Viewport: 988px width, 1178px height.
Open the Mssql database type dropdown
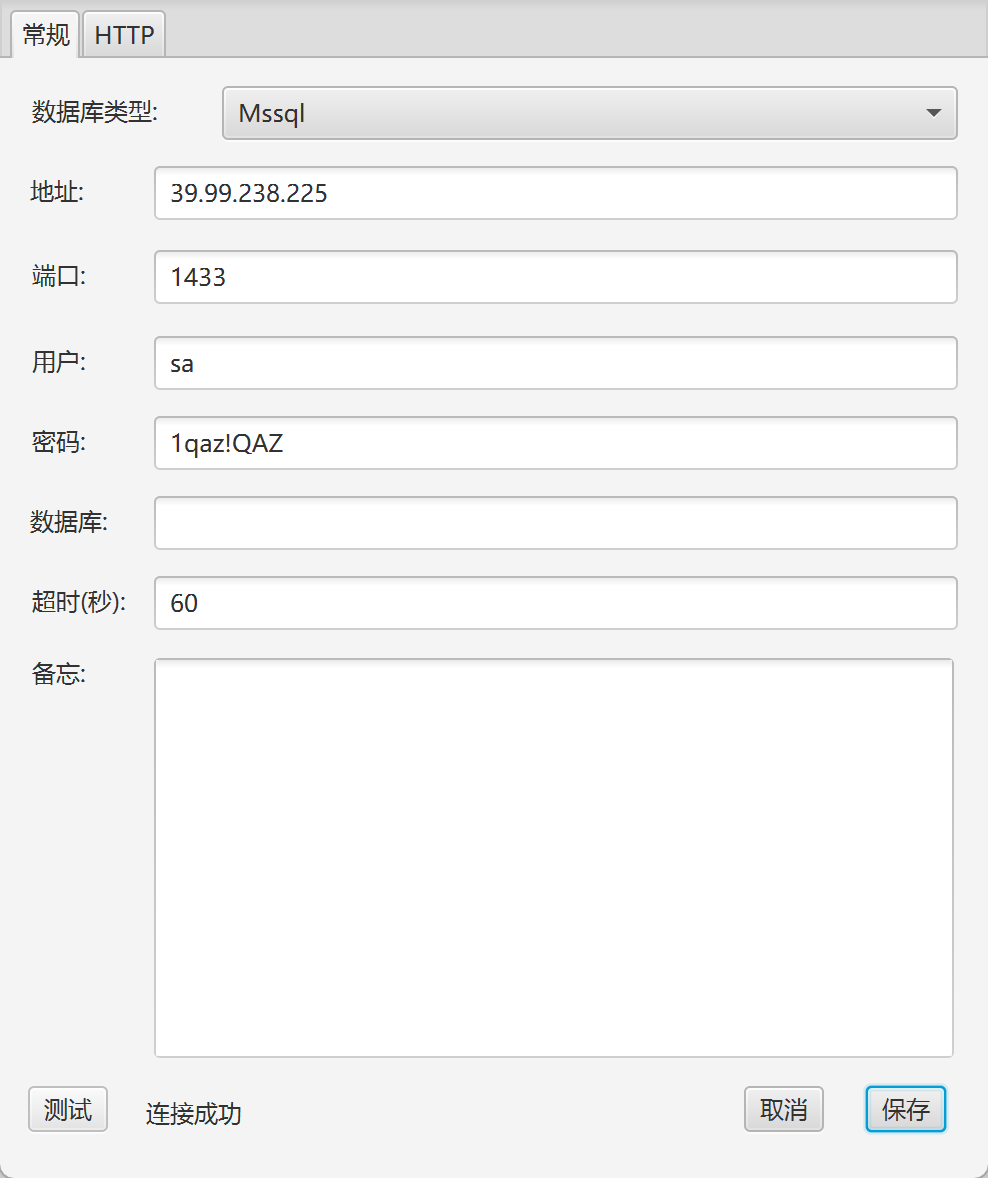[x=589, y=113]
